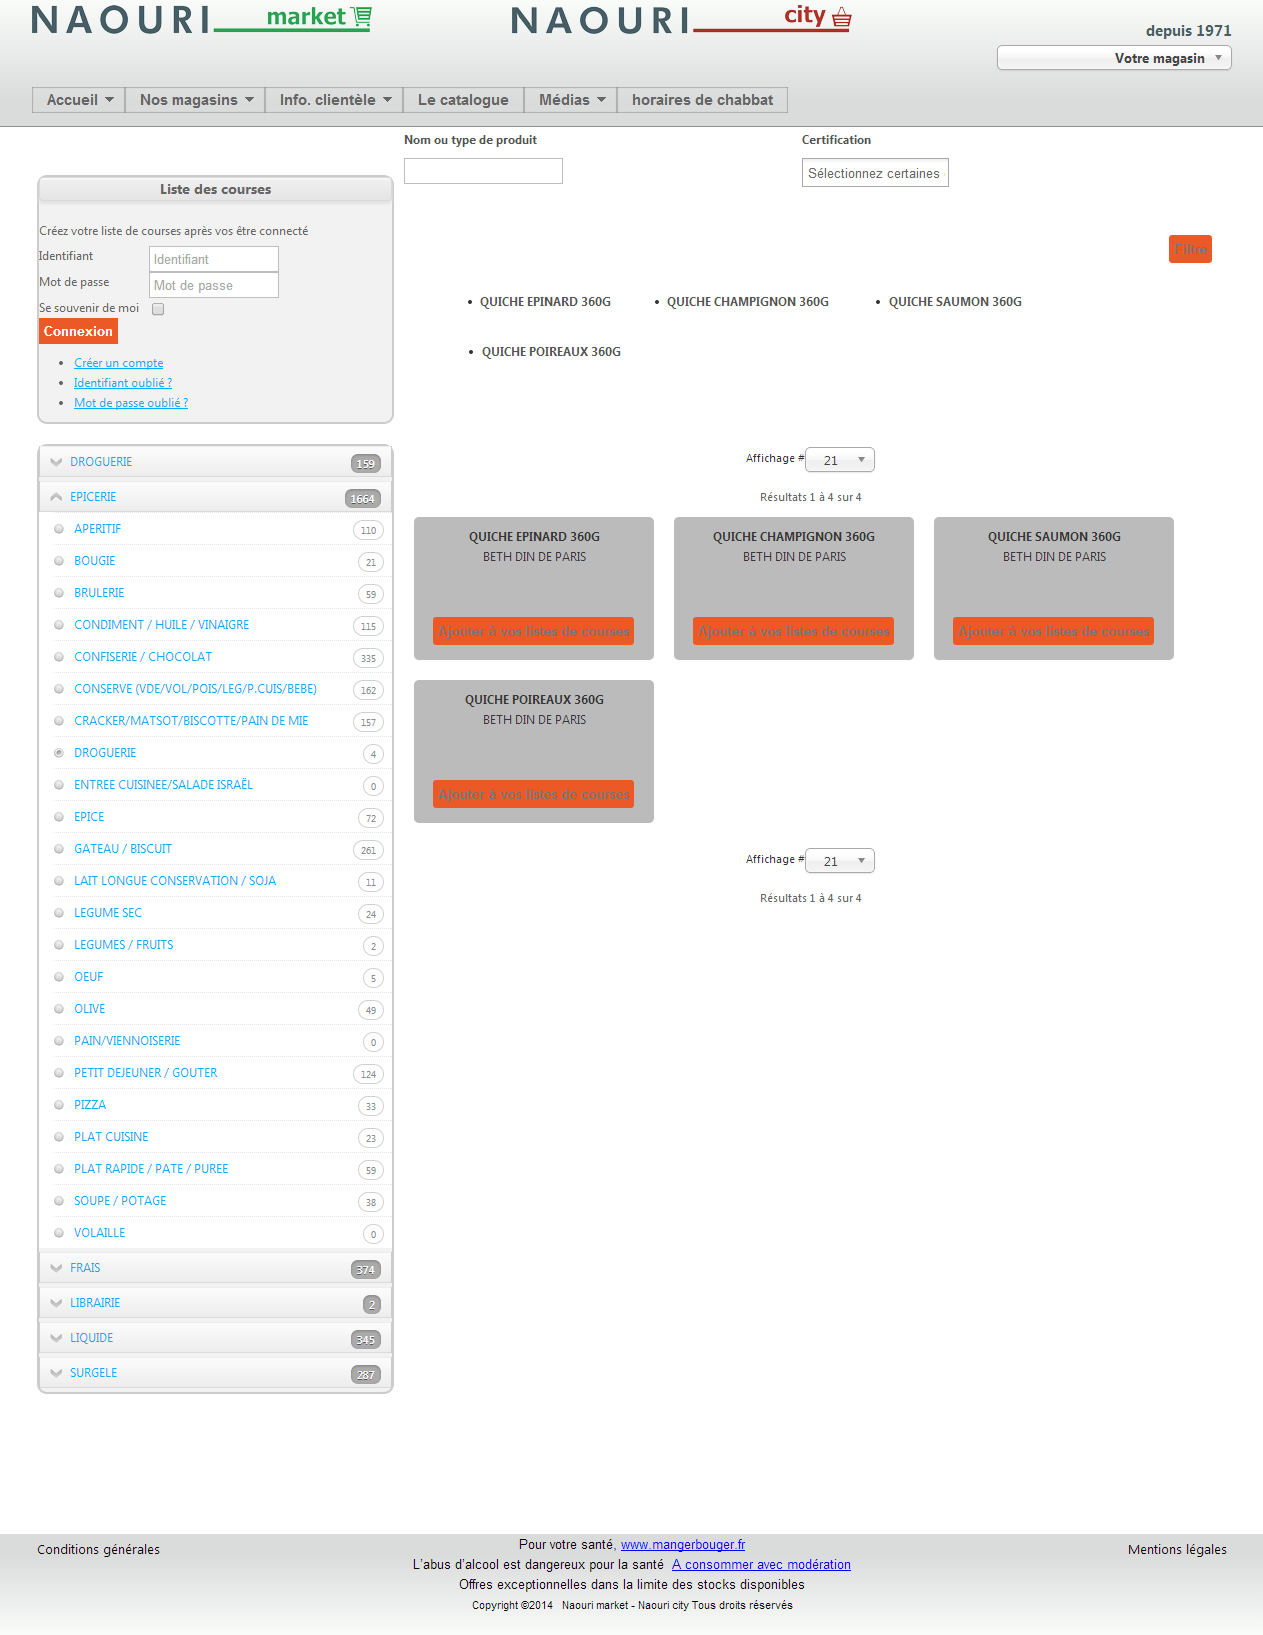Open the VOLAILLE category
1263x1635 pixels.
click(x=100, y=1233)
